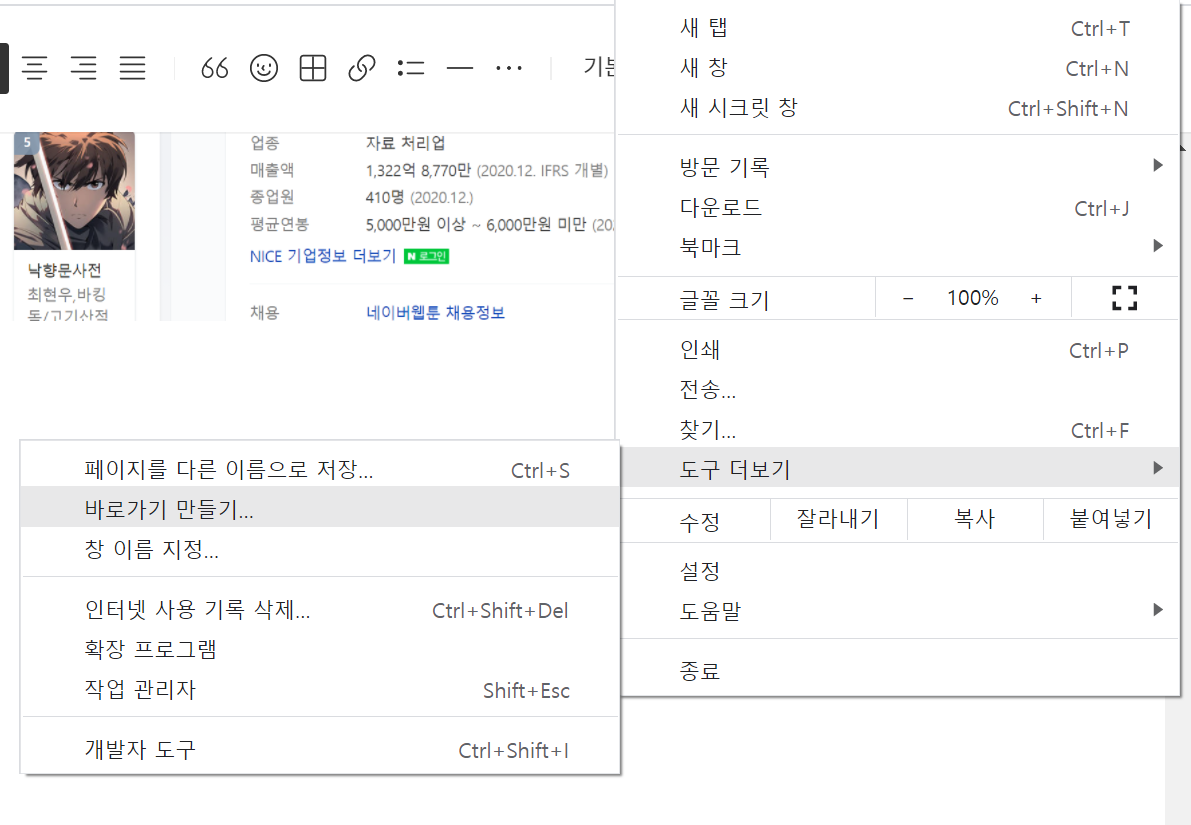This screenshot has height=825, width=1191.
Task: Click the 낙향문사전 title text
Action: [65, 270]
